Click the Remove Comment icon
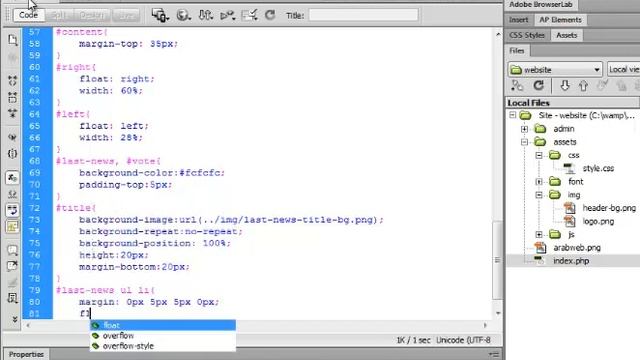The image size is (640, 360). (12, 266)
